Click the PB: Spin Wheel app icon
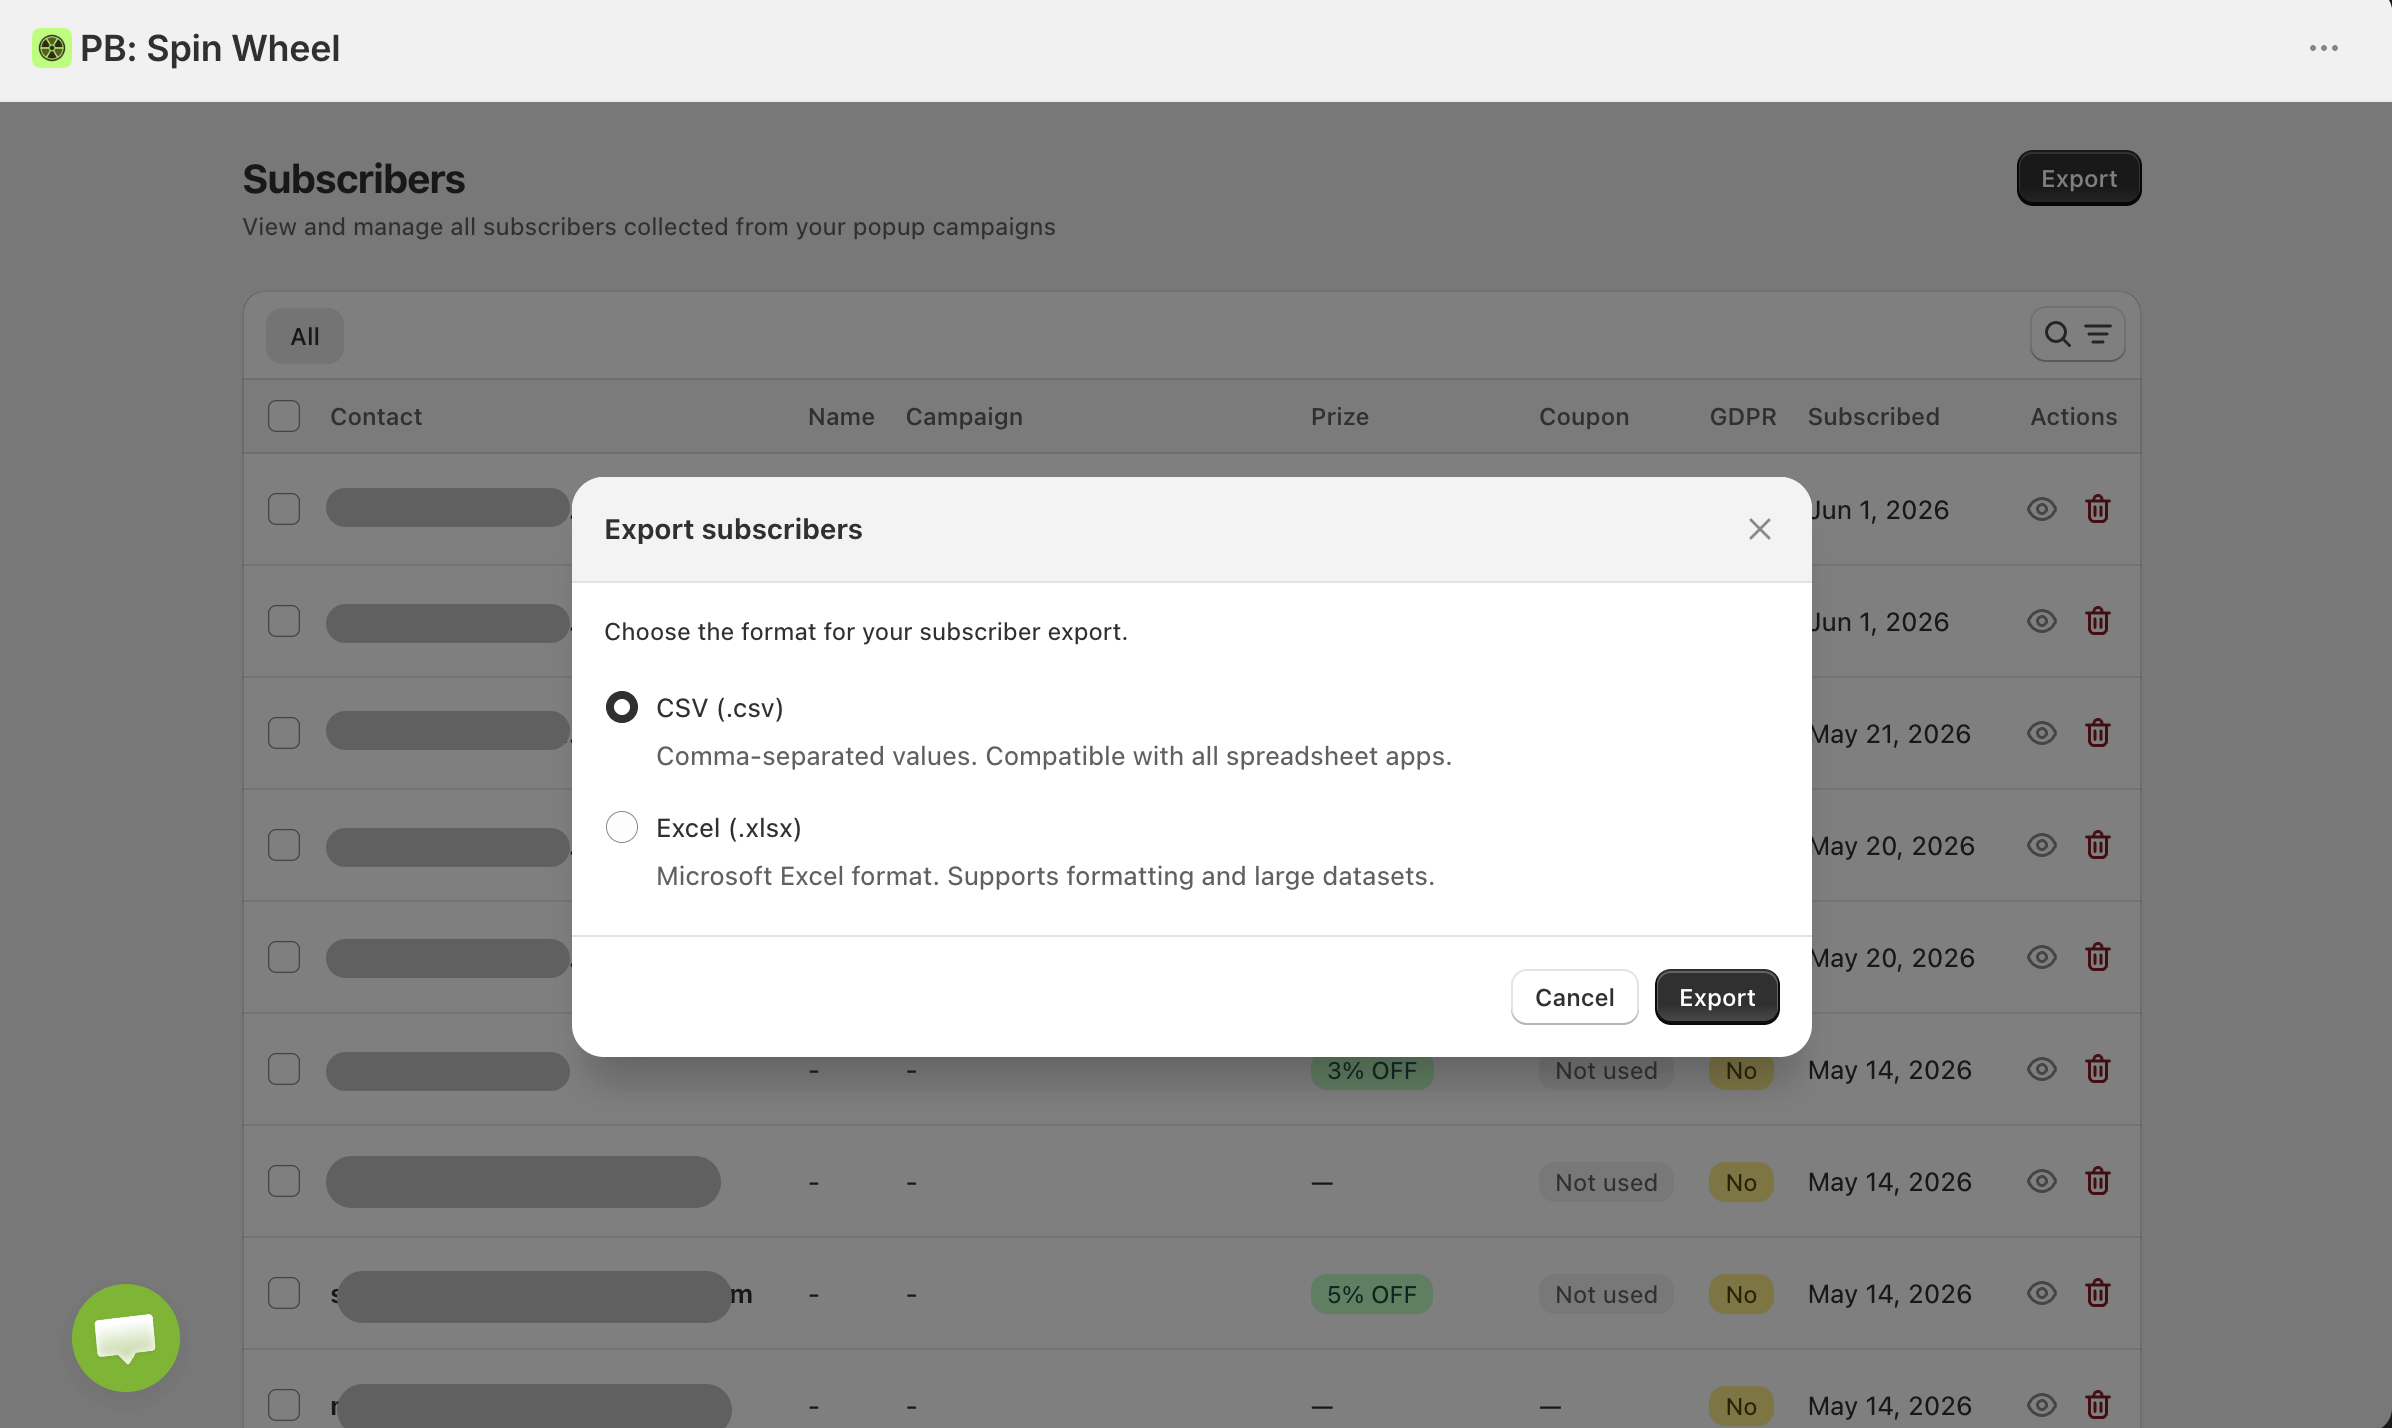 [x=52, y=49]
